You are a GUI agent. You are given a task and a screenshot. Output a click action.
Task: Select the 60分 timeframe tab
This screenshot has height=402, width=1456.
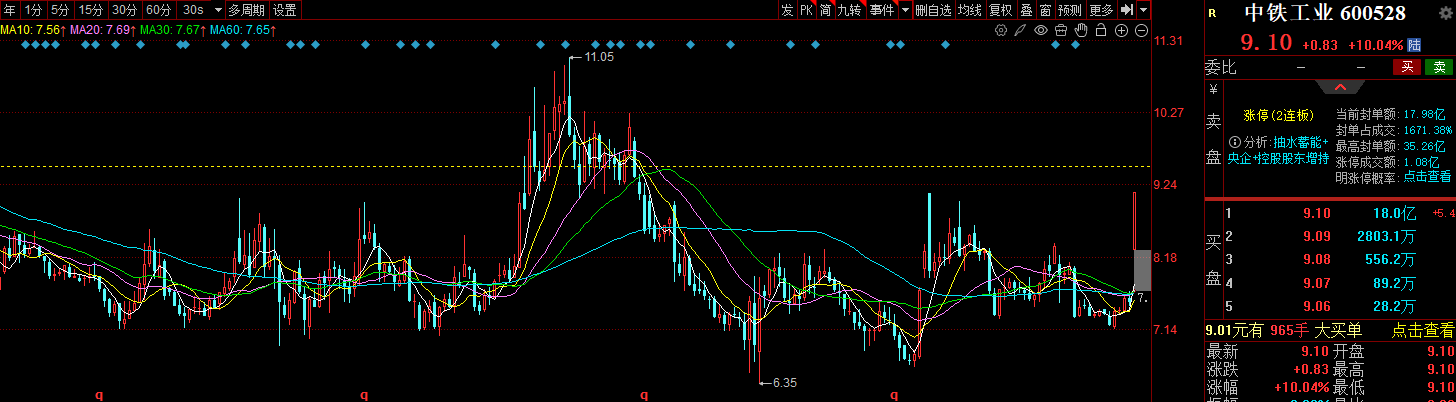tap(158, 10)
